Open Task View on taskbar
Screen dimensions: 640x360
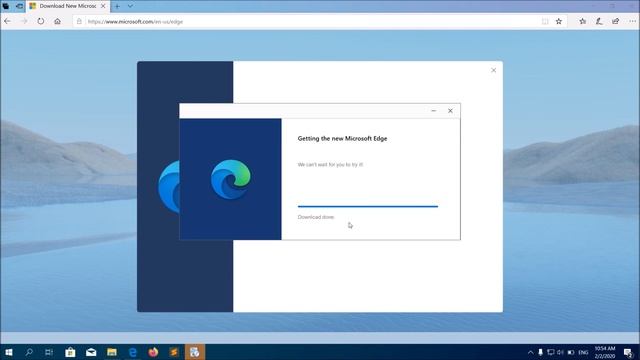[x=49, y=352]
